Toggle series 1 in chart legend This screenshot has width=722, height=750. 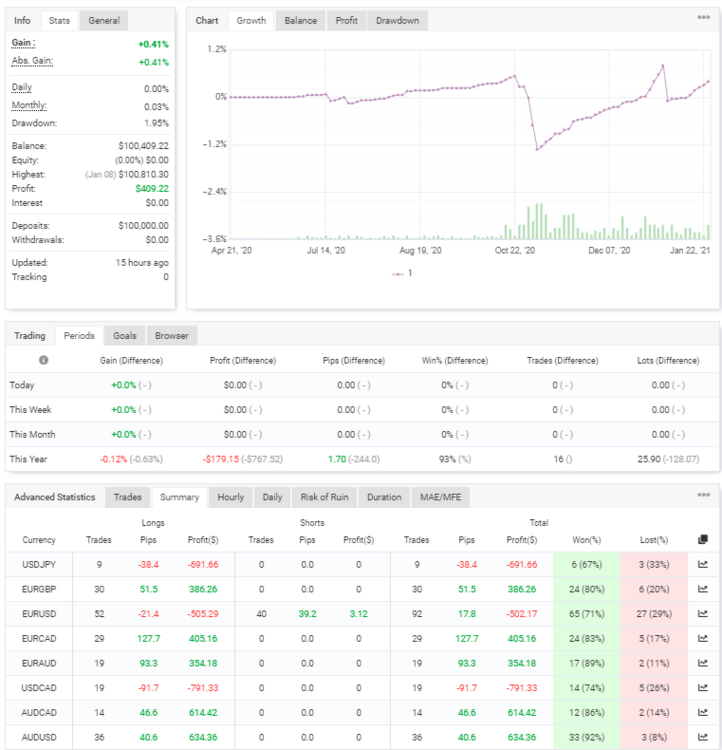(402, 274)
